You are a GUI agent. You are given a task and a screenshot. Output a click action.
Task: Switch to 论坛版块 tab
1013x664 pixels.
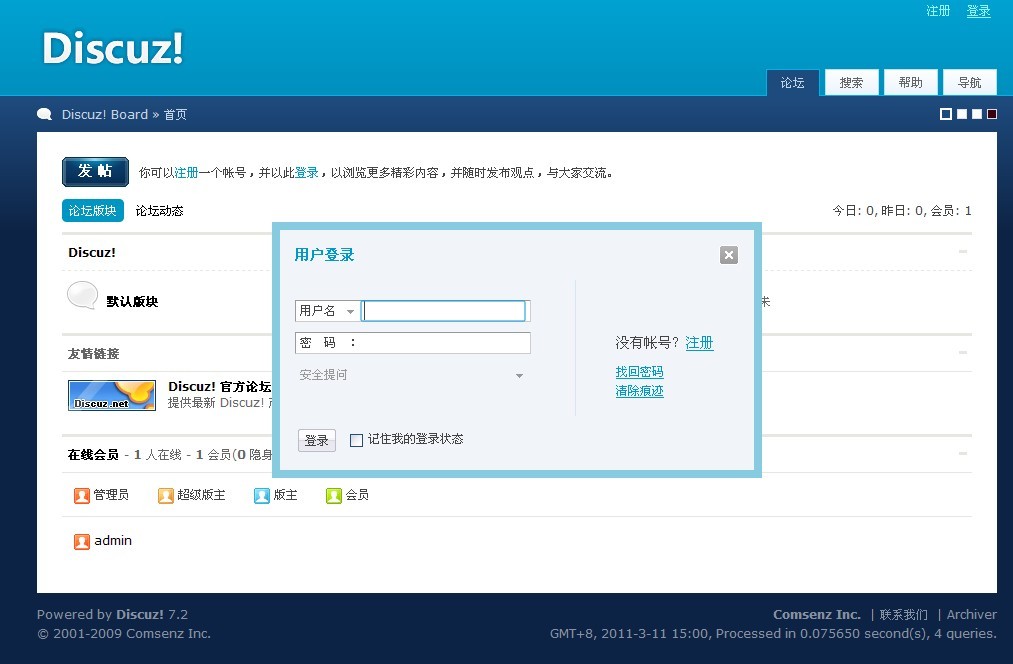coord(92,211)
